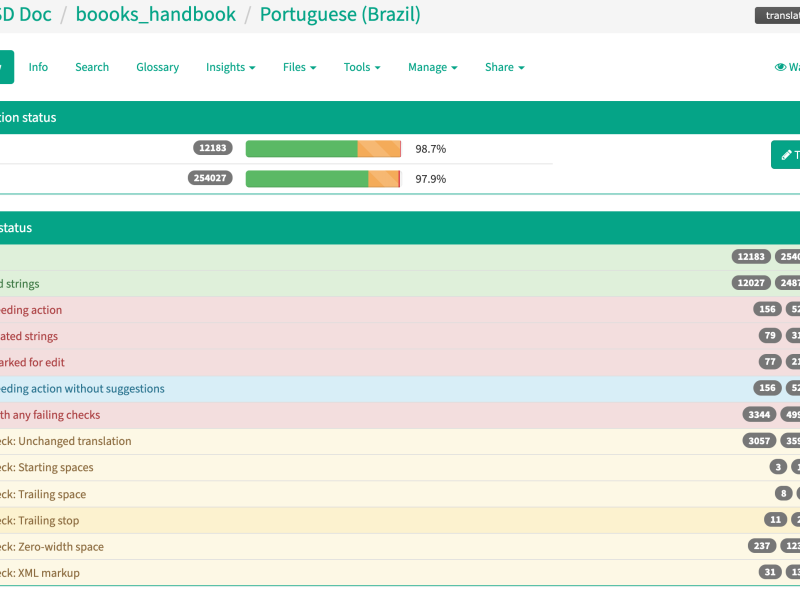Open the boooks_handbook breadcrumb link

pyautogui.click(x=156, y=14)
